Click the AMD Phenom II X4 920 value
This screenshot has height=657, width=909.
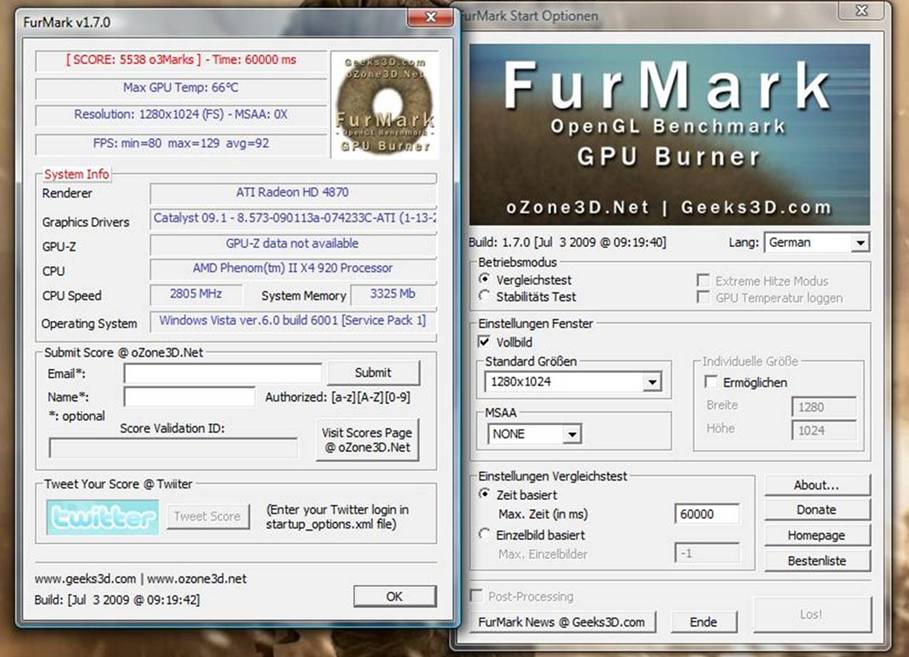292,268
